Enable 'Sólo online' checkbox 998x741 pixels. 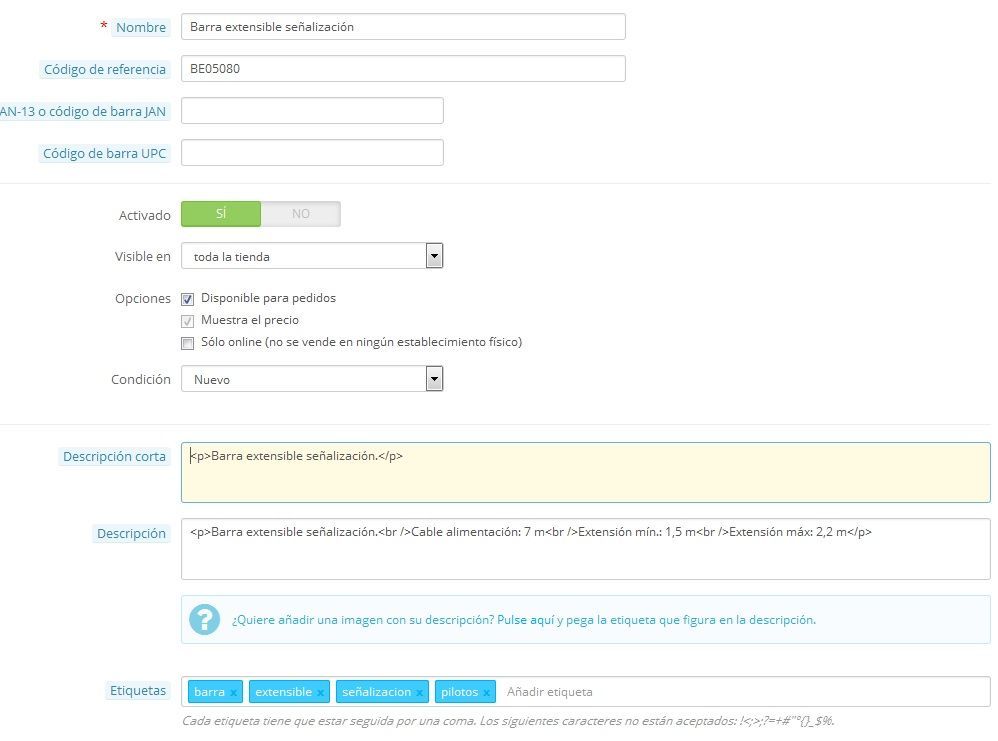(187, 343)
